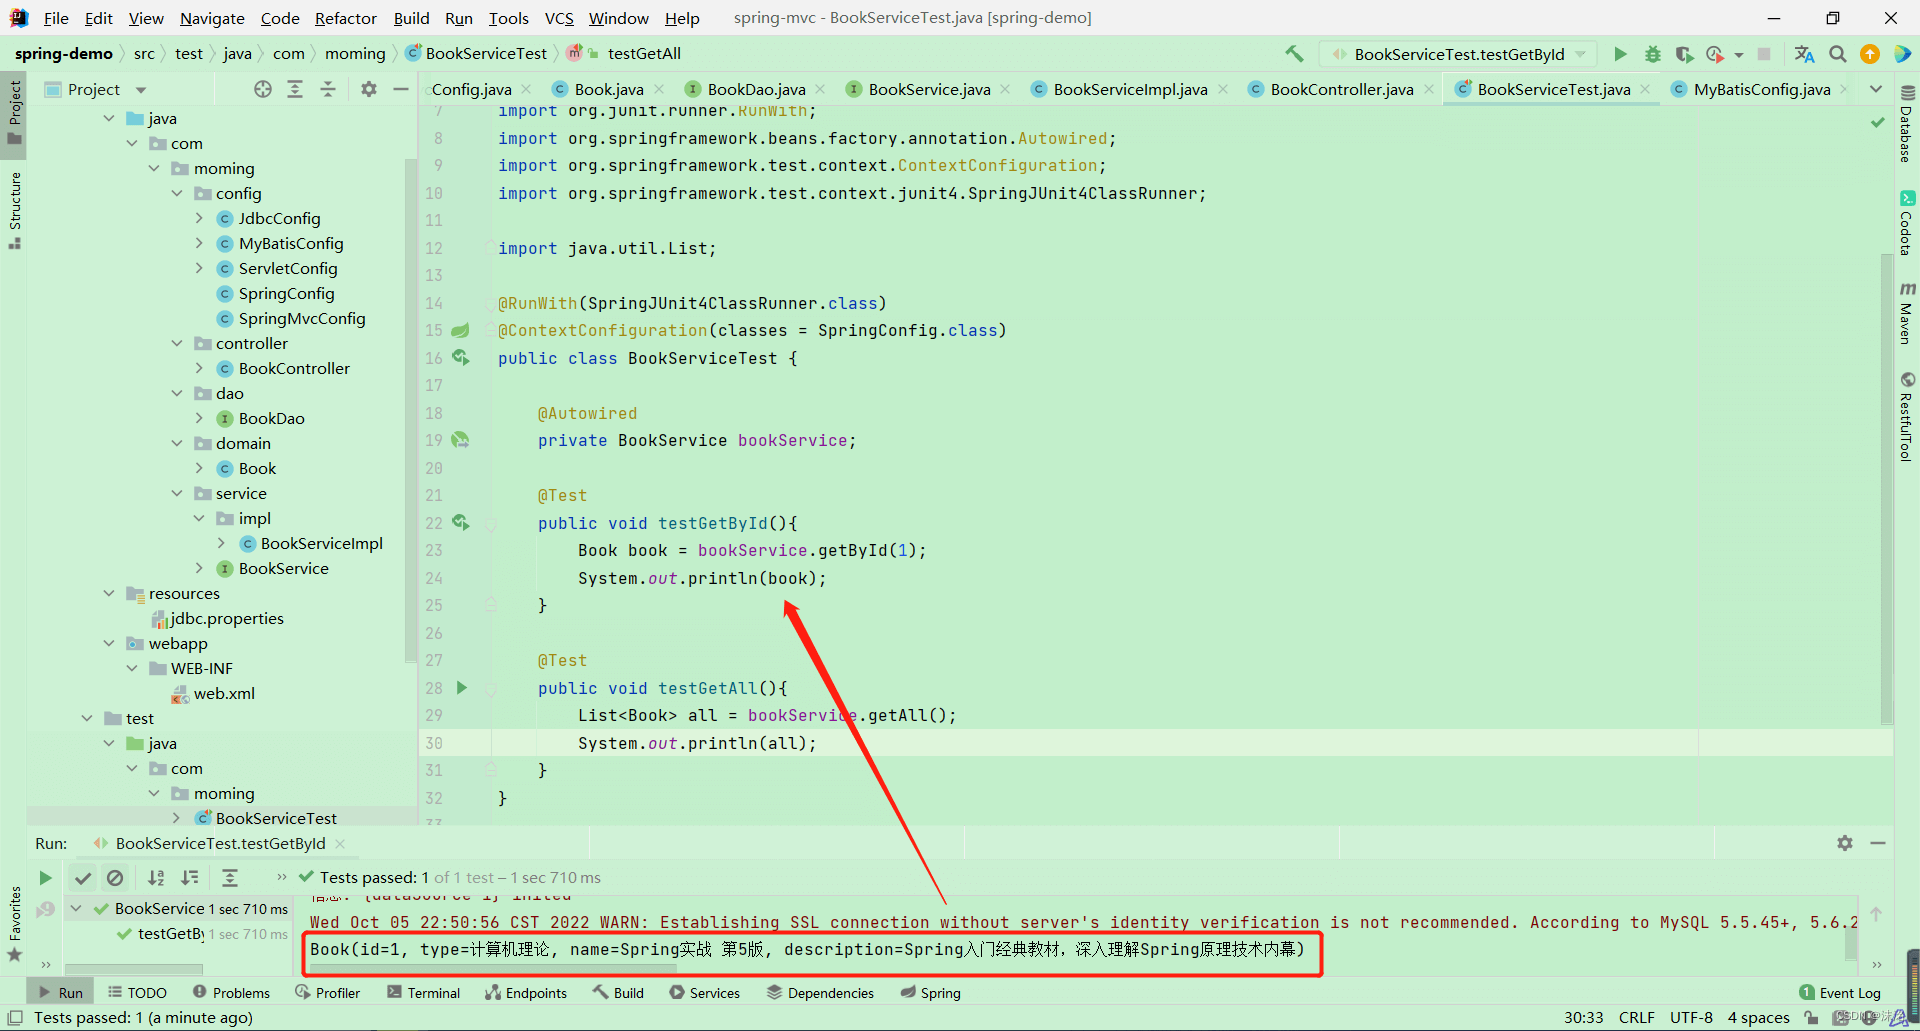
Task: Start debugging with the bug icon
Action: 1652,54
